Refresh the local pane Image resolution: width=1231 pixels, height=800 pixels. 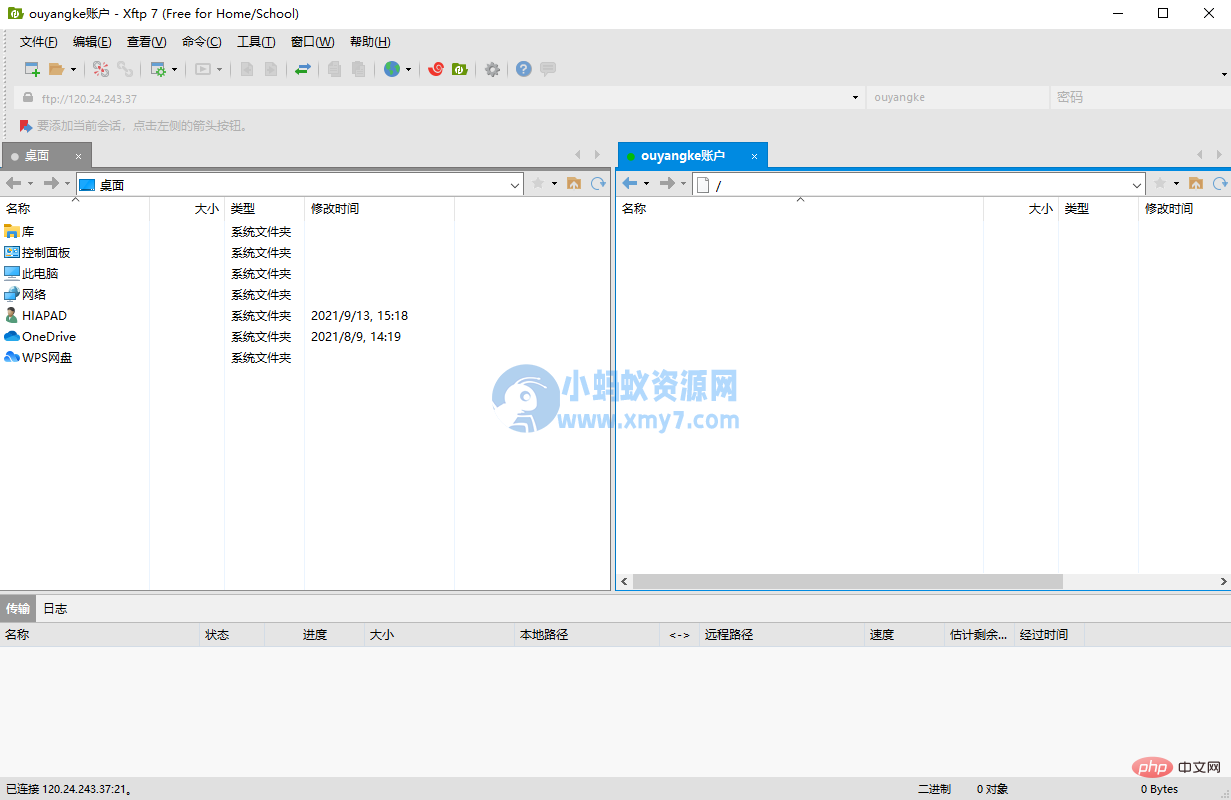click(598, 184)
